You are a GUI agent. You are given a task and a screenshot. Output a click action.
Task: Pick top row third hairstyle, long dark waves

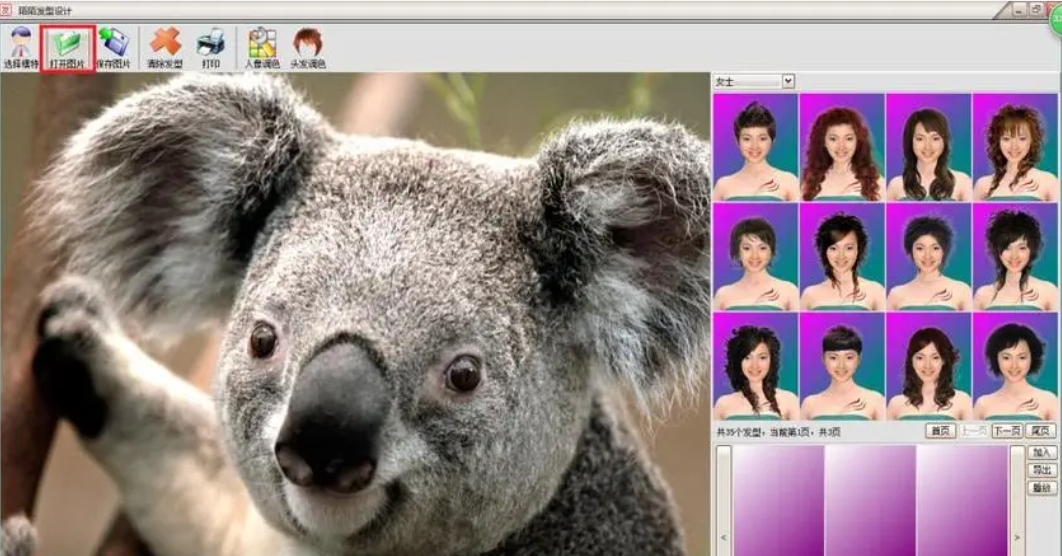pos(929,147)
